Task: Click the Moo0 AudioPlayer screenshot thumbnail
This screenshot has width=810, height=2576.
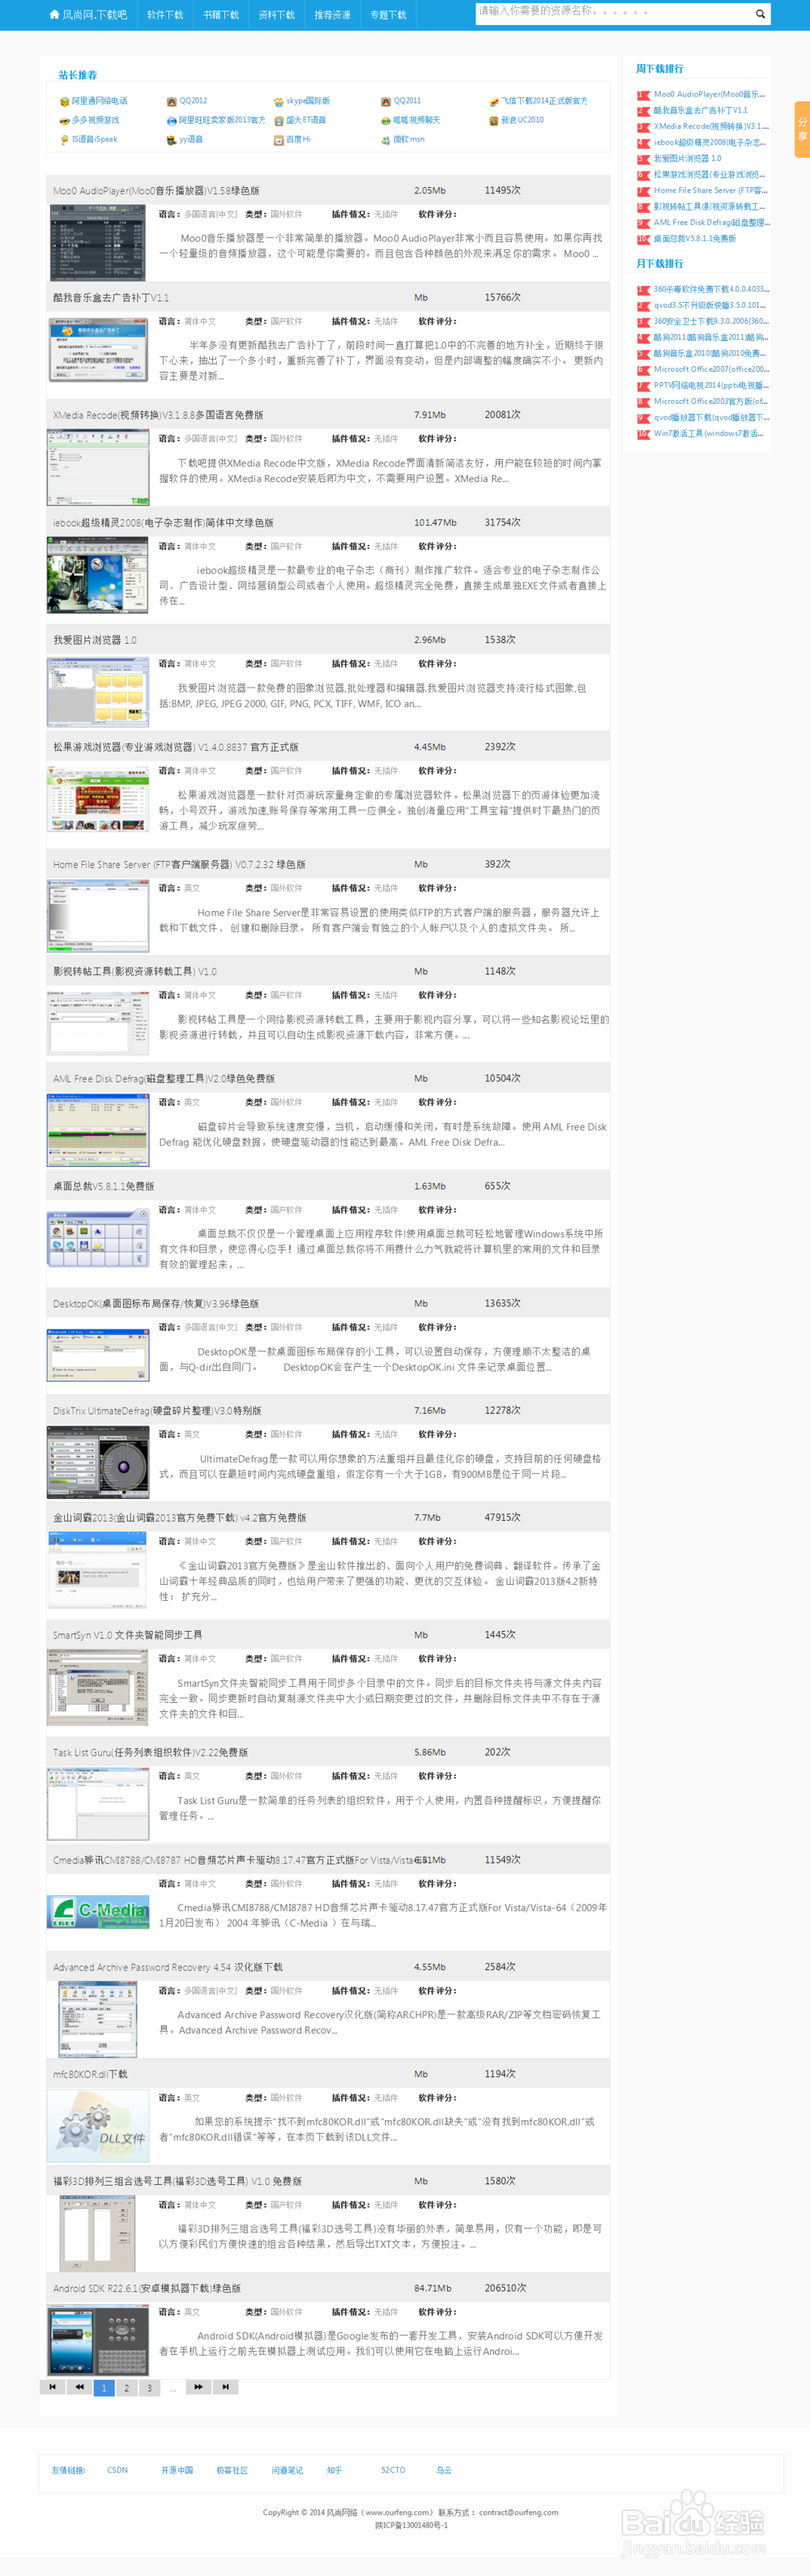Action: point(97,243)
